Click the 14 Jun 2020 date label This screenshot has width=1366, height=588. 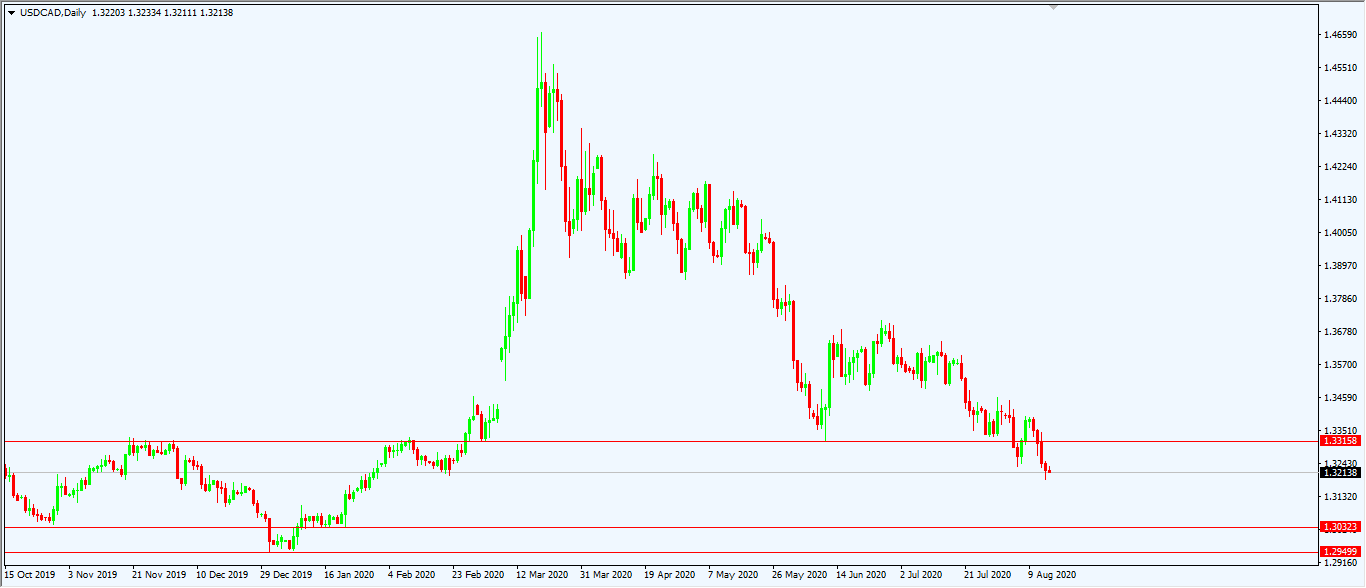(x=862, y=575)
